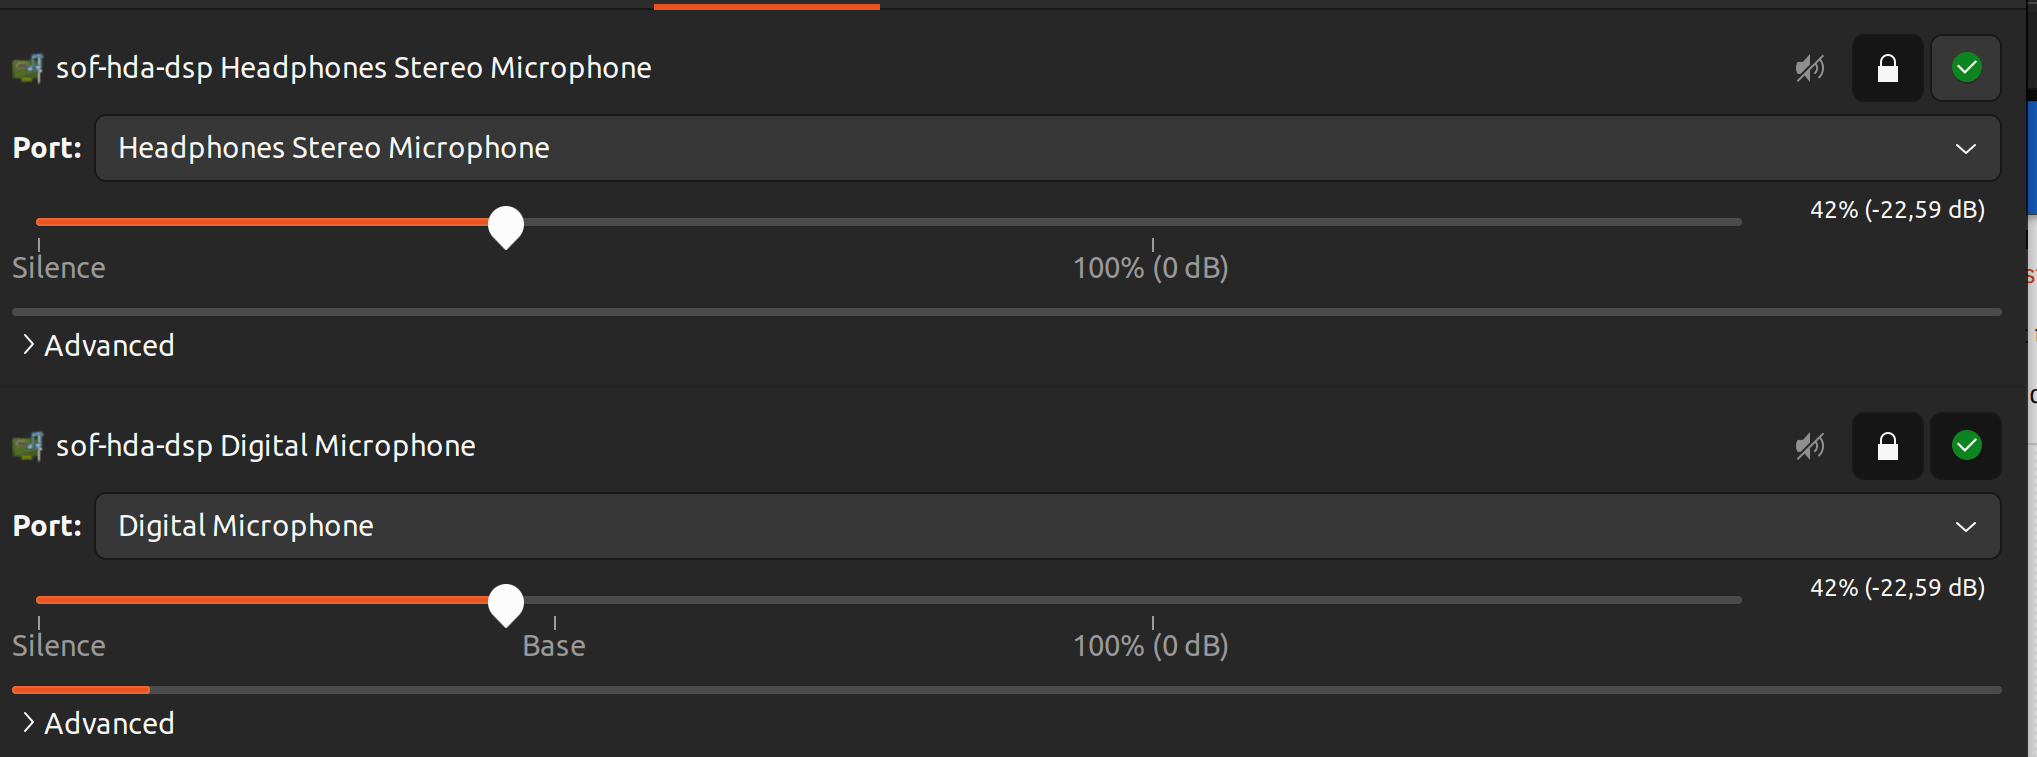
Task: Click the Port label for Digital Microphone
Action: [x=46, y=526]
